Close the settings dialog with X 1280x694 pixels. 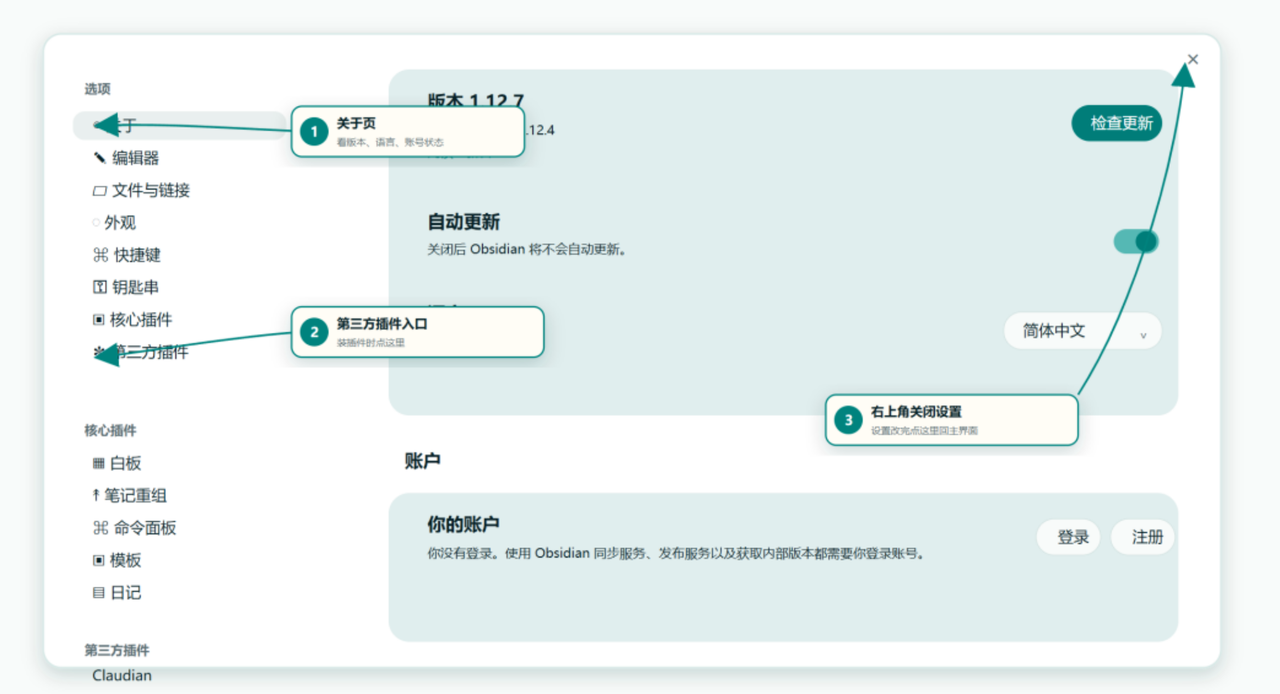1192,59
